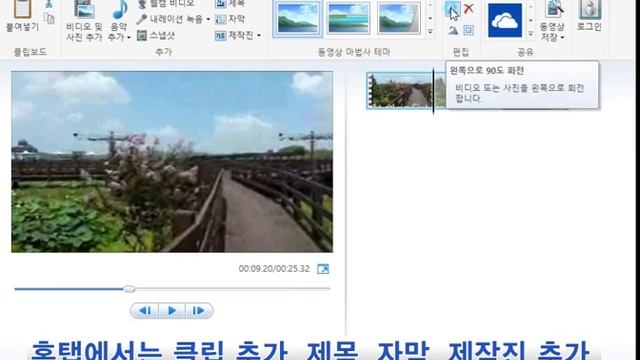The image size is (640, 360).
Task: Click the 붙여넣기 (Paste) clipboard icon
Action: coord(22,9)
